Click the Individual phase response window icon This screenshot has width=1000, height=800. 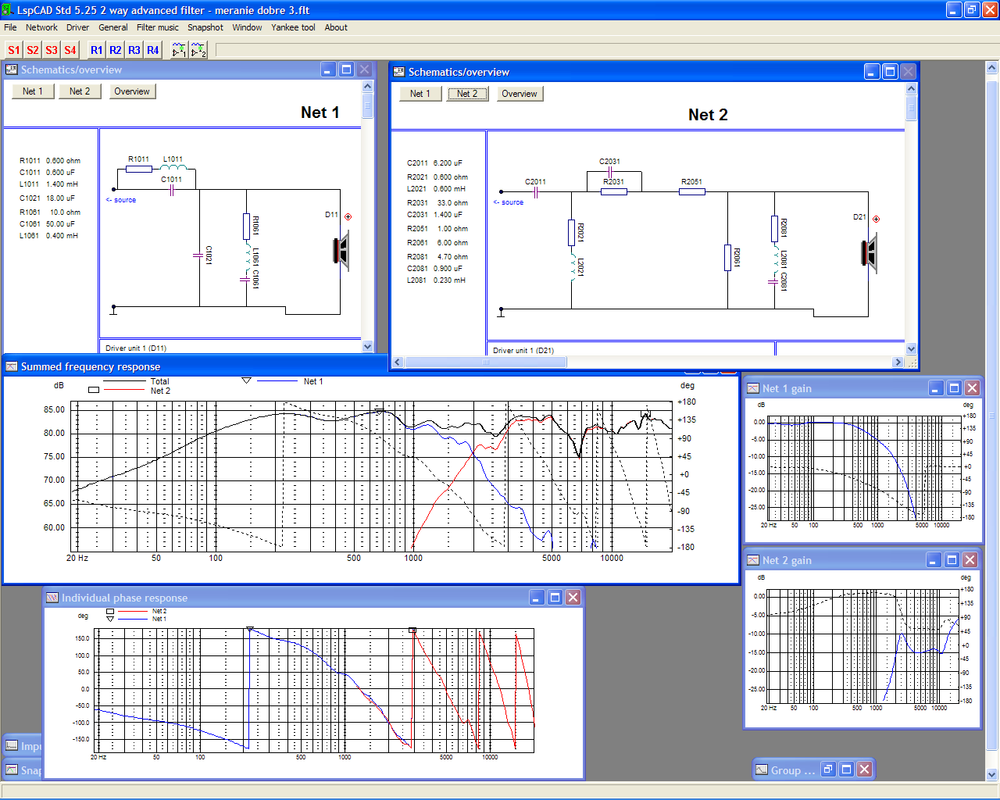(52, 598)
